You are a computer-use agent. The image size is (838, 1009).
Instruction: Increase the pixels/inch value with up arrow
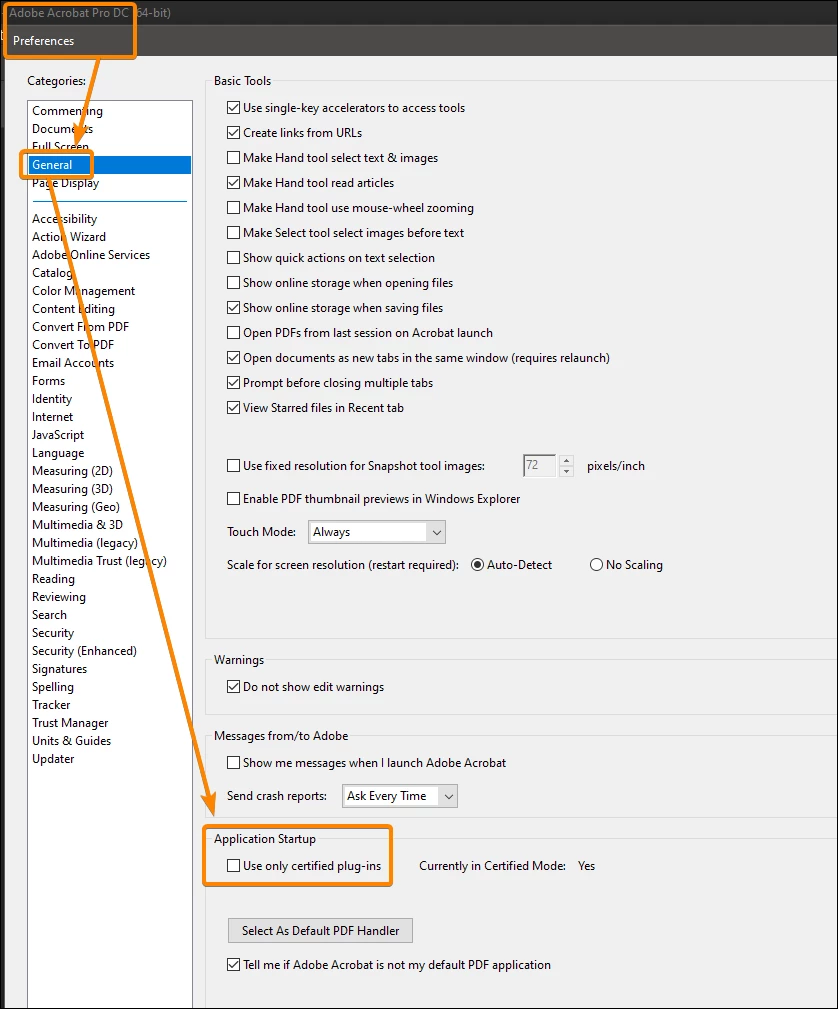coord(566,460)
